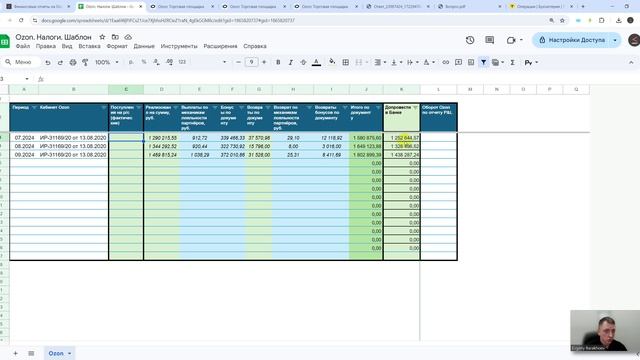The image size is (640, 360).
Task: Format as currency in the toolbar
Action: pos(131,62)
